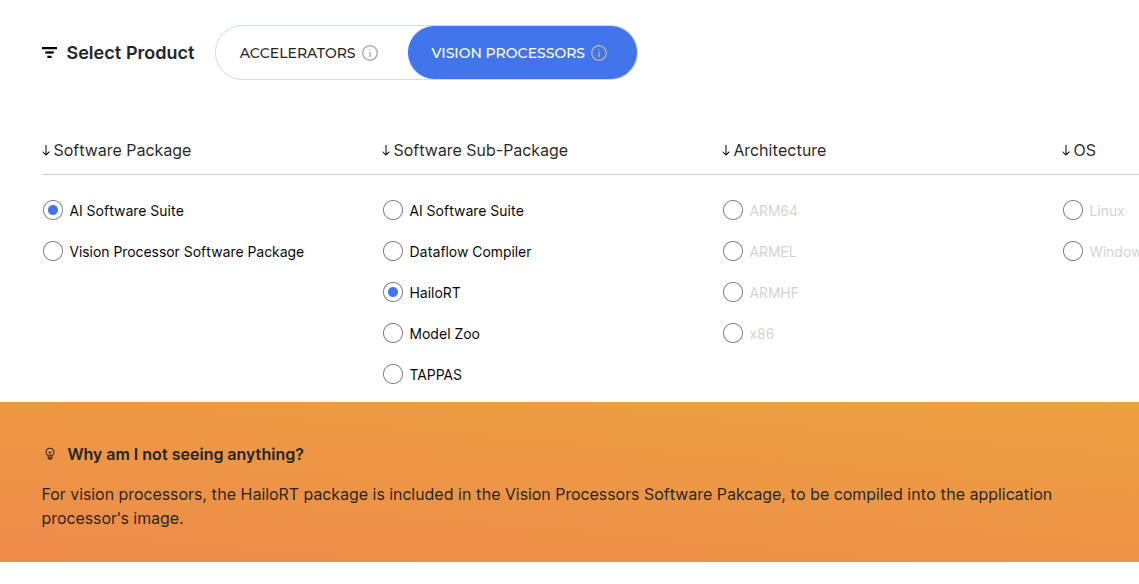Select the ARM64 architecture radio
The height and width of the screenshot is (584, 1139).
733,211
